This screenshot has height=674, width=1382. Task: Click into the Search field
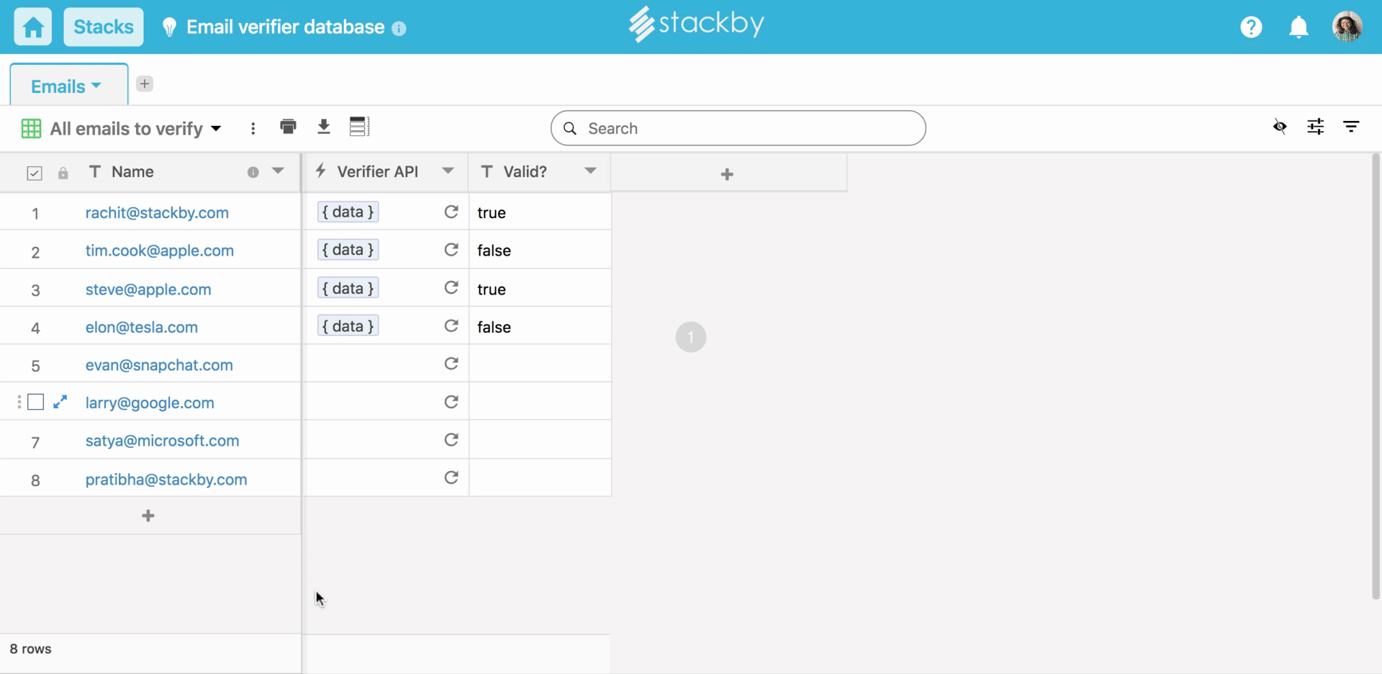tap(738, 128)
